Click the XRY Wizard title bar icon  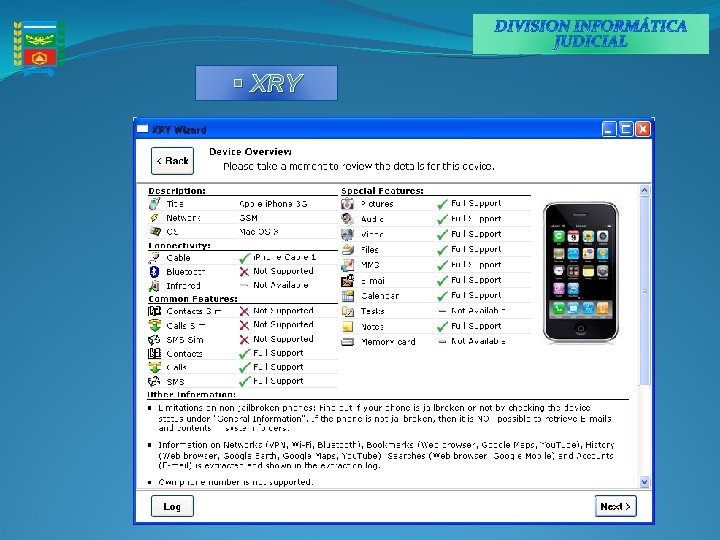click(142, 129)
